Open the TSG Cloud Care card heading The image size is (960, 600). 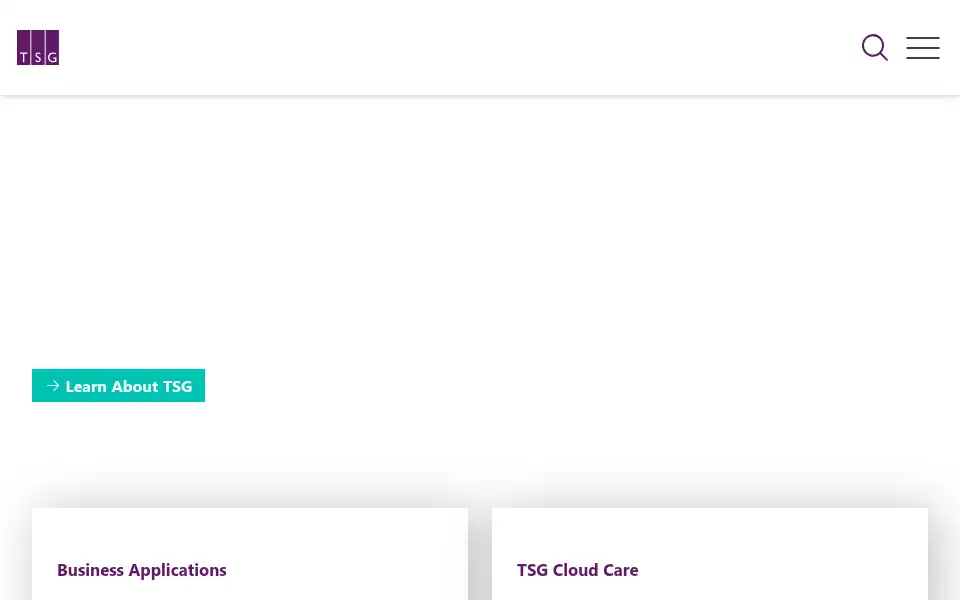(577, 570)
